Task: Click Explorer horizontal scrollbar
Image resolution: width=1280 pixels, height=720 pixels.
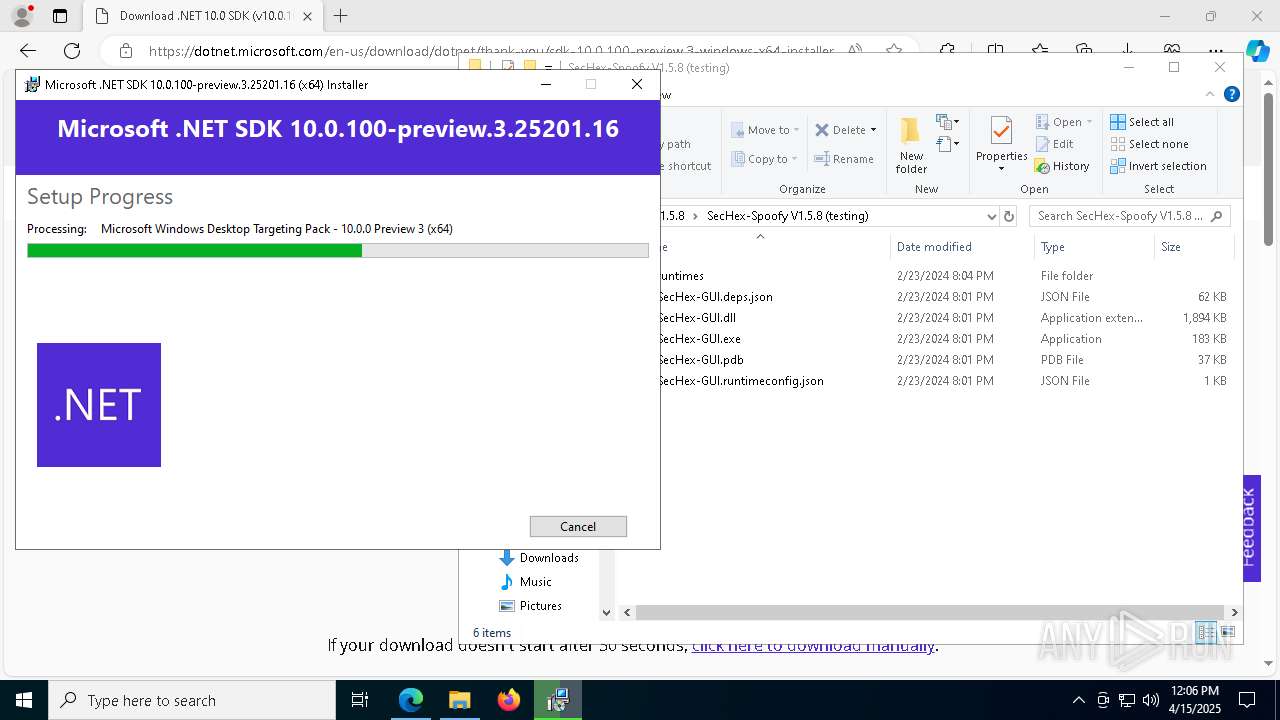Action: click(930, 612)
